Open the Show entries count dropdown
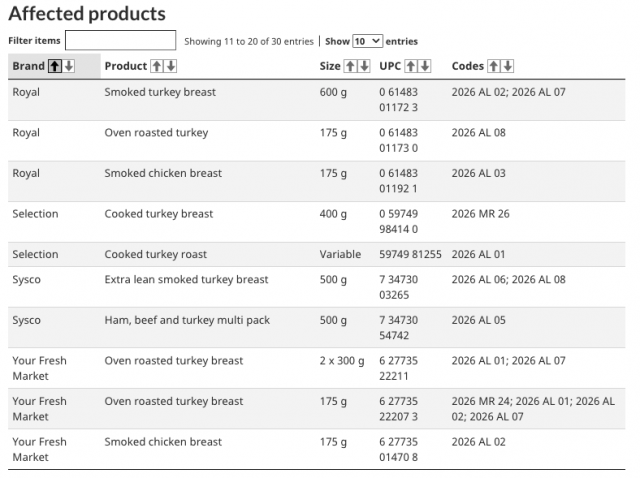This screenshot has height=478, width=640. tap(367, 41)
